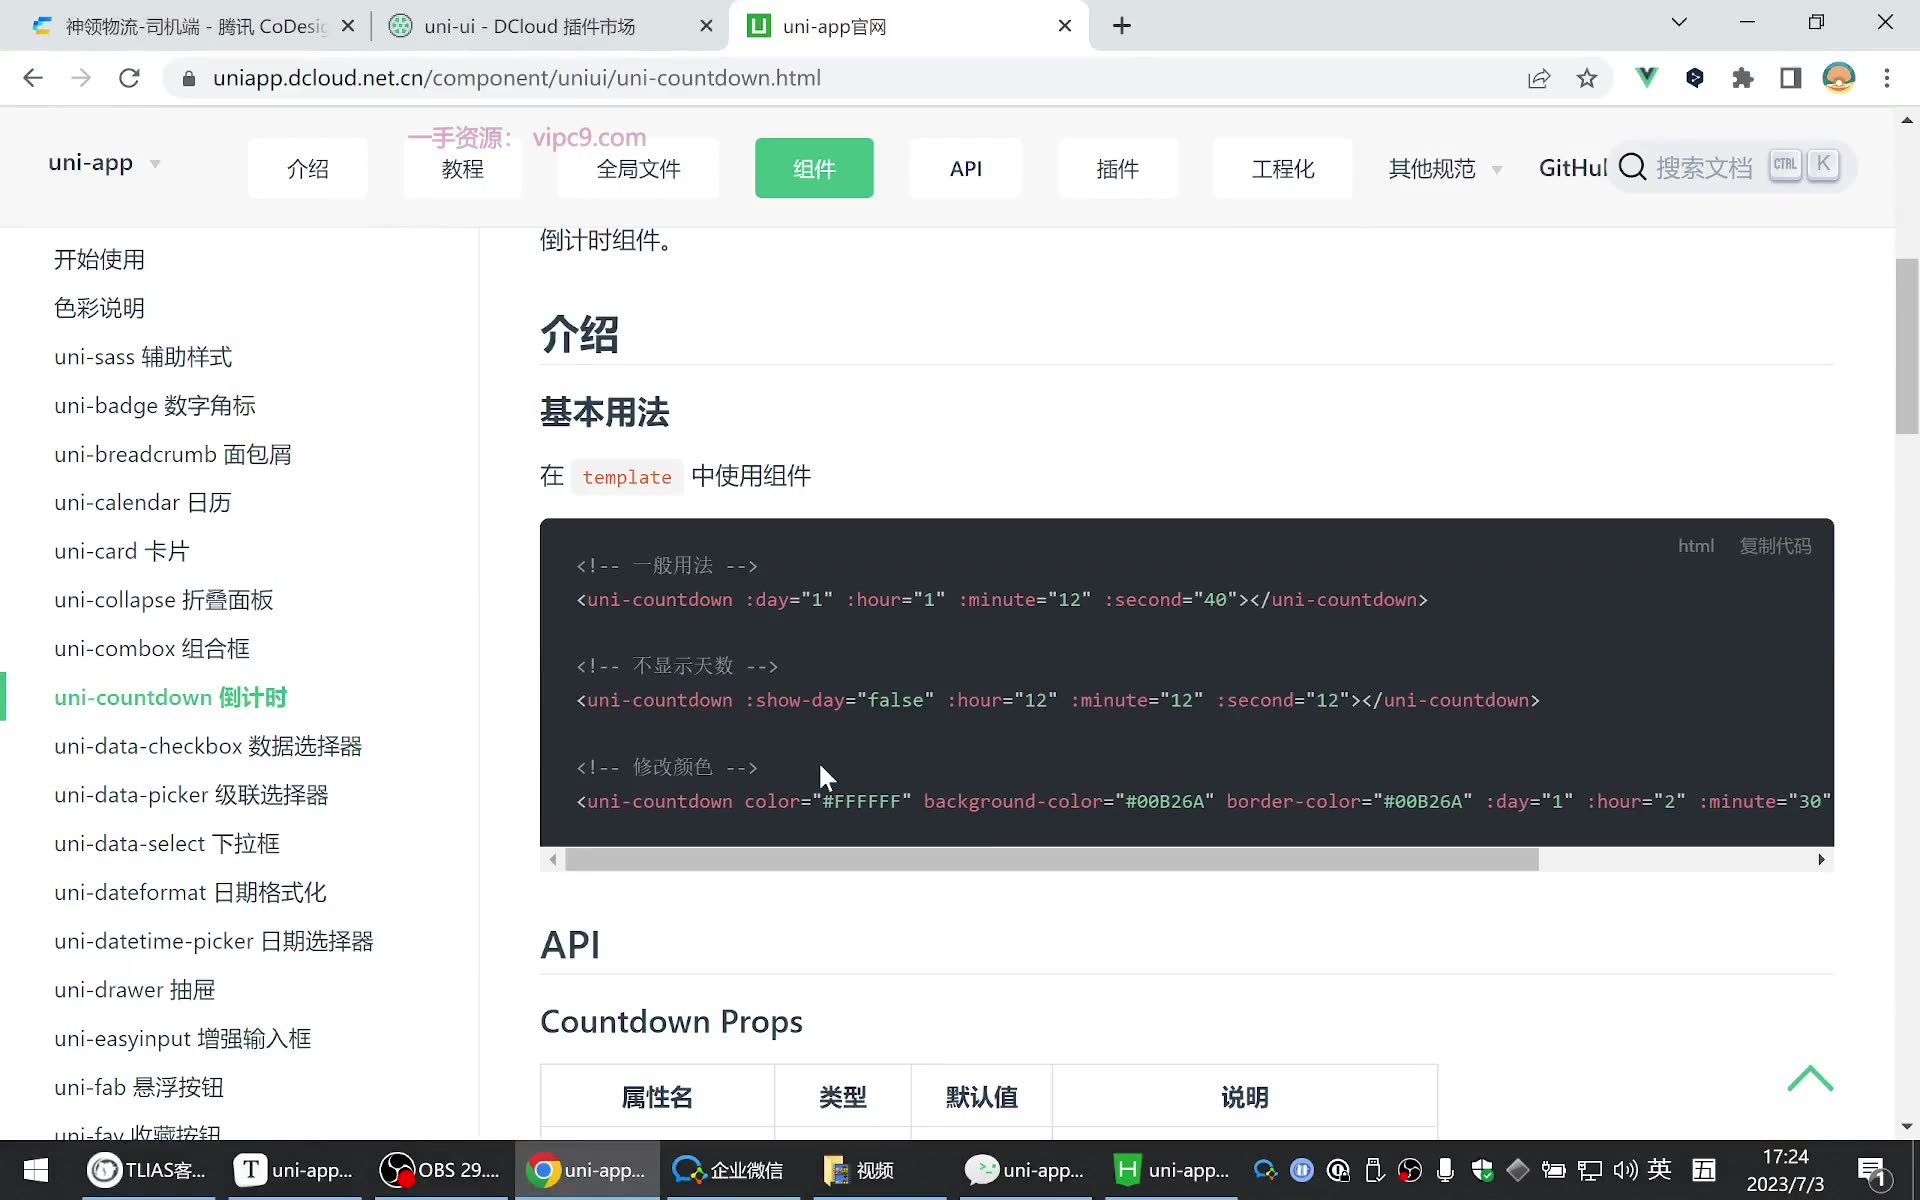The height and width of the screenshot is (1200, 1920).
Task: Reload the current page
Action: (x=129, y=78)
